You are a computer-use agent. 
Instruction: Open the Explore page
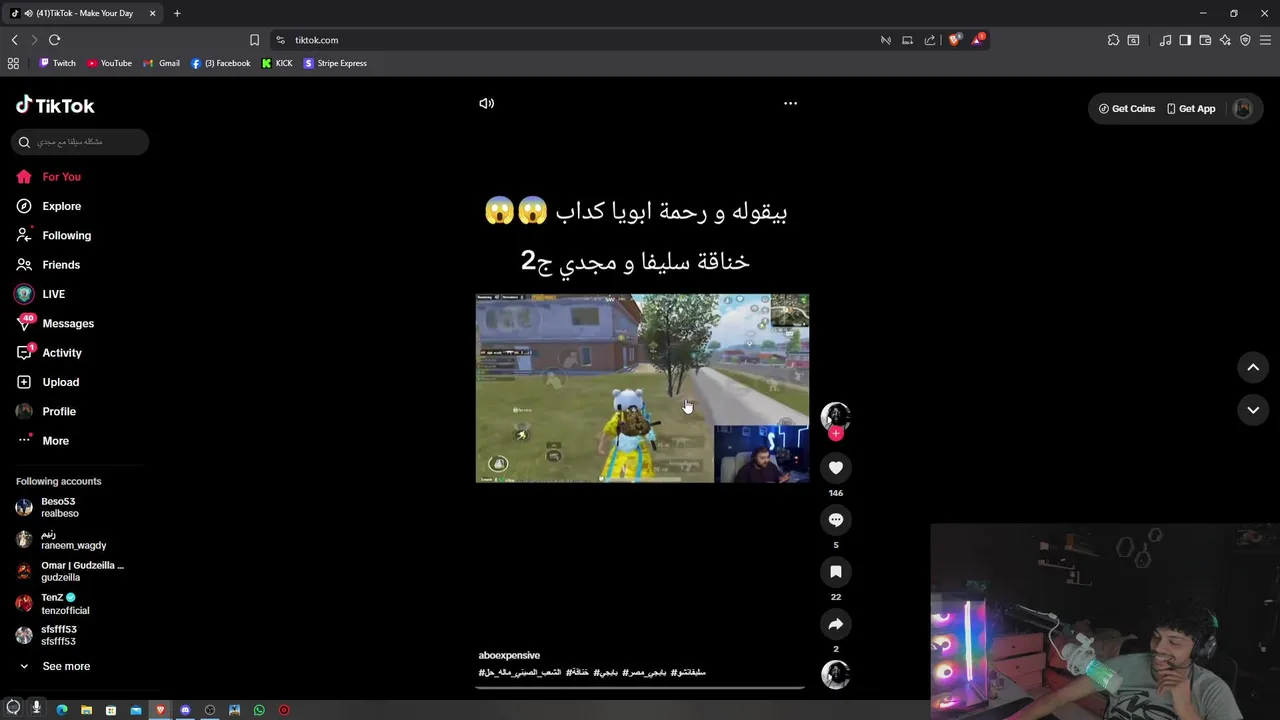pos(48,206)
